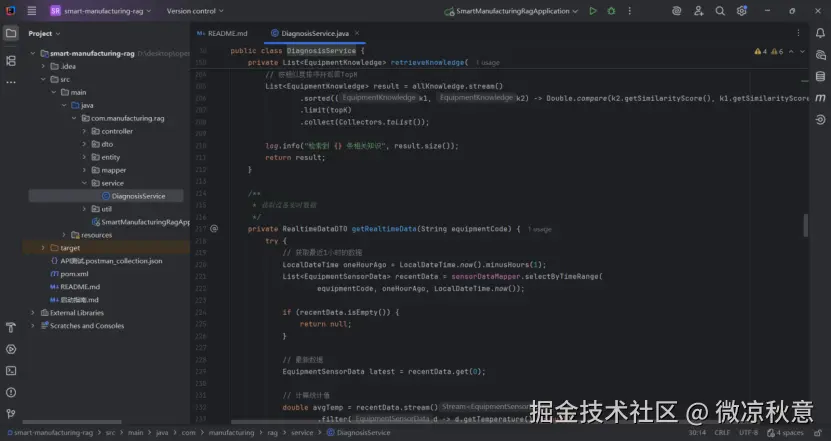Open the Version control dropdown

195,11
